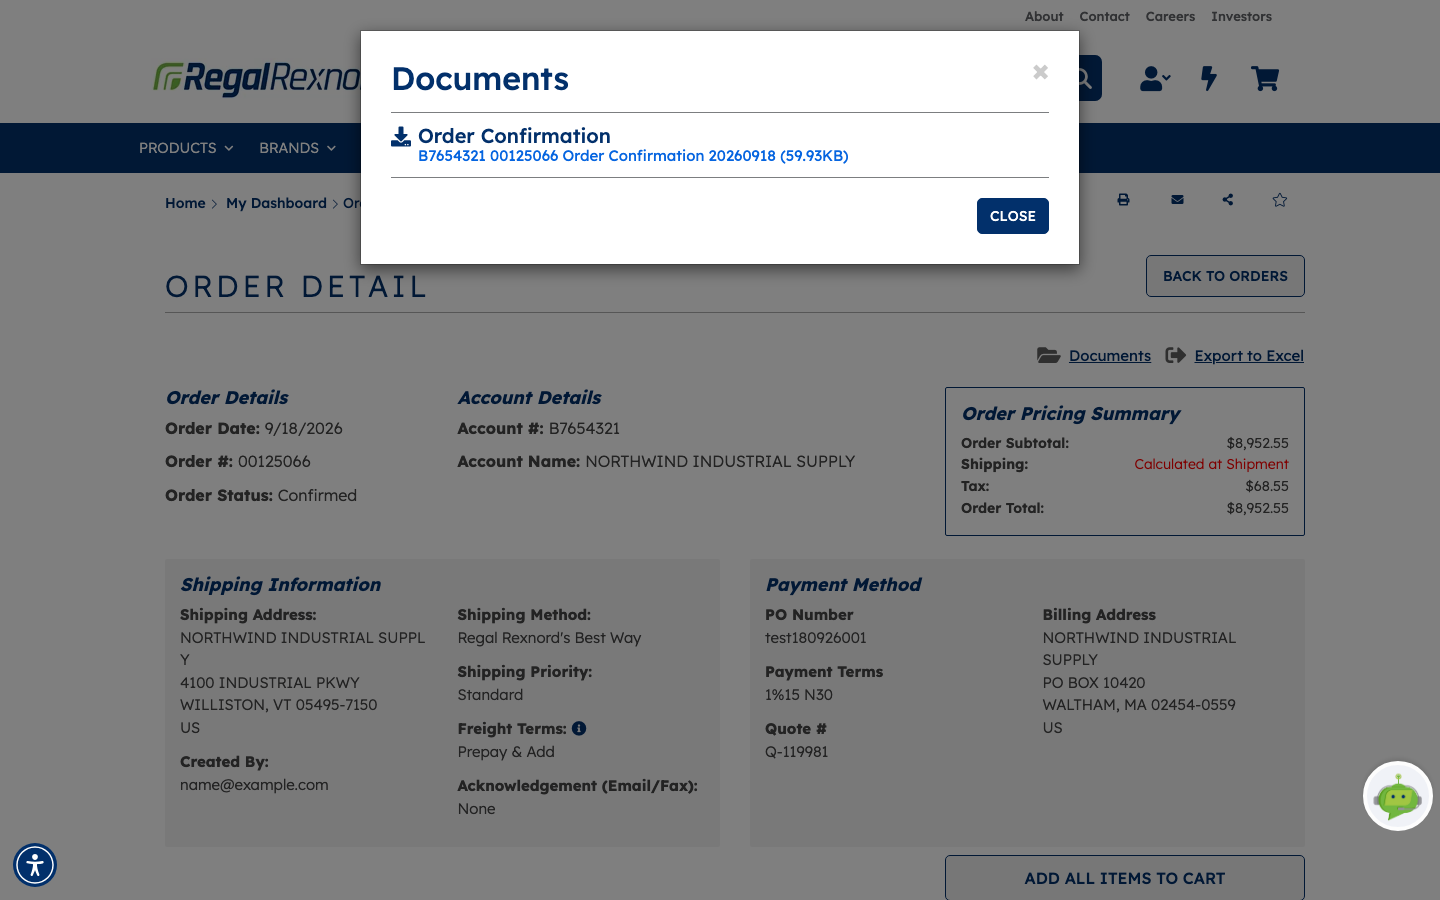Open the shopping cart icon
Screen dimensions: 1440x900
(x=1265, y=78)
